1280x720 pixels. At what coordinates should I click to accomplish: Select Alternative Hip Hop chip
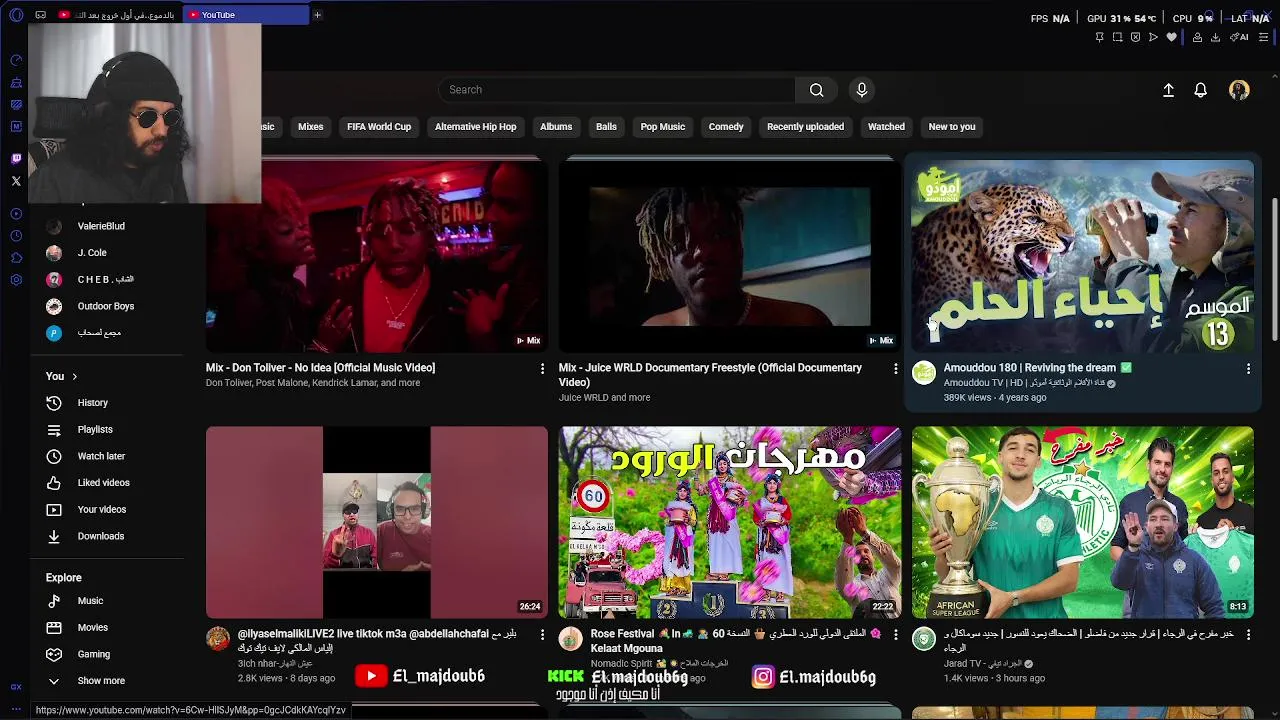pos(476,127)
